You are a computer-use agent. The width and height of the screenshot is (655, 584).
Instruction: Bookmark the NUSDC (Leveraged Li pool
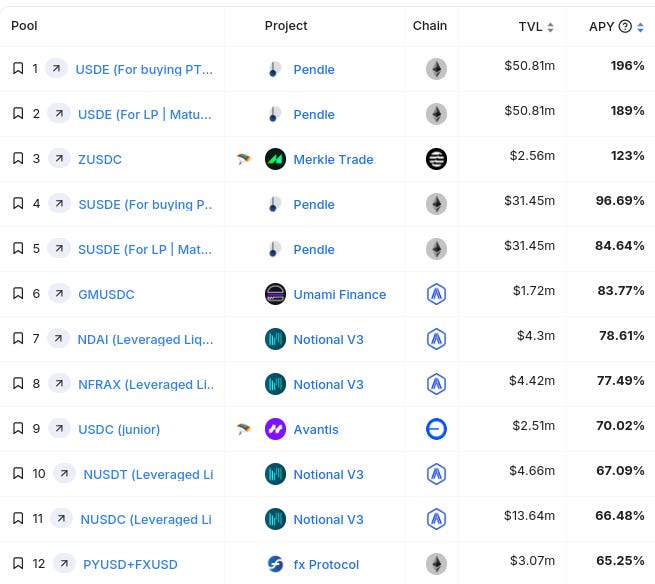tap(18, 519)
